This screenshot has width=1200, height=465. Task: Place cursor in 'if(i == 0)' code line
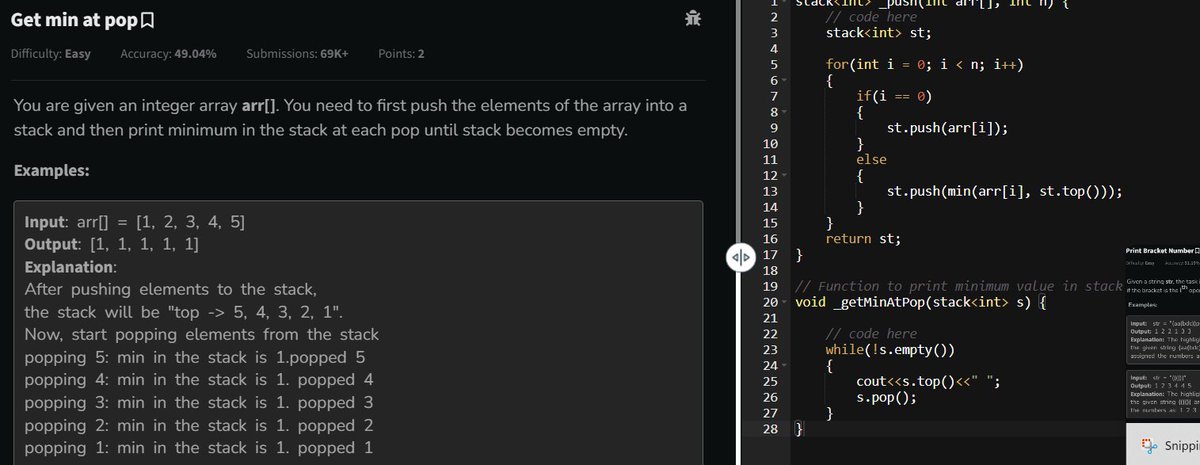tap(893, 97)
